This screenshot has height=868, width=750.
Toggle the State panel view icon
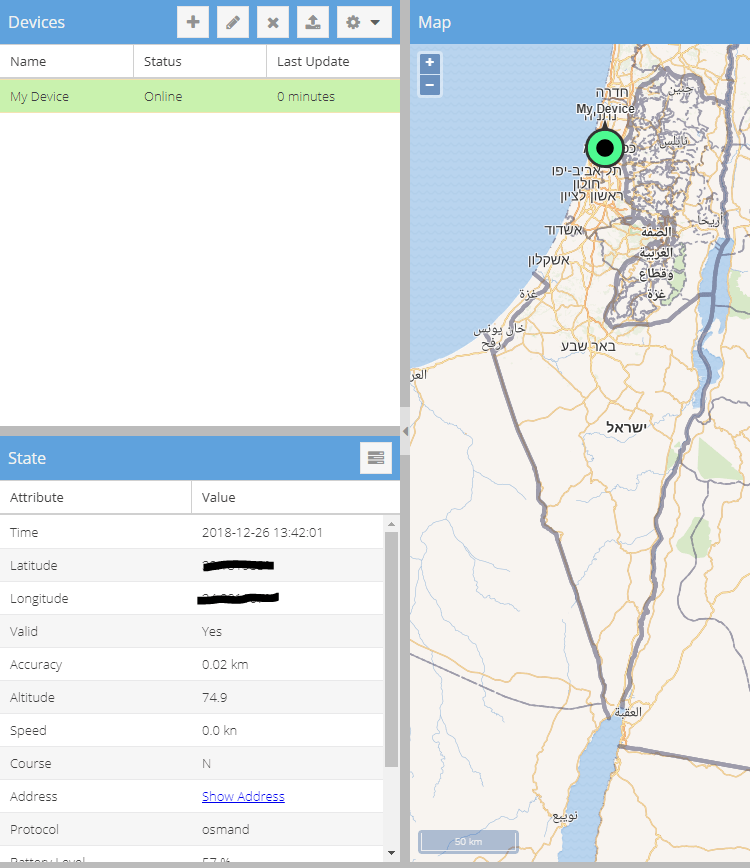(x=376, y=458)
